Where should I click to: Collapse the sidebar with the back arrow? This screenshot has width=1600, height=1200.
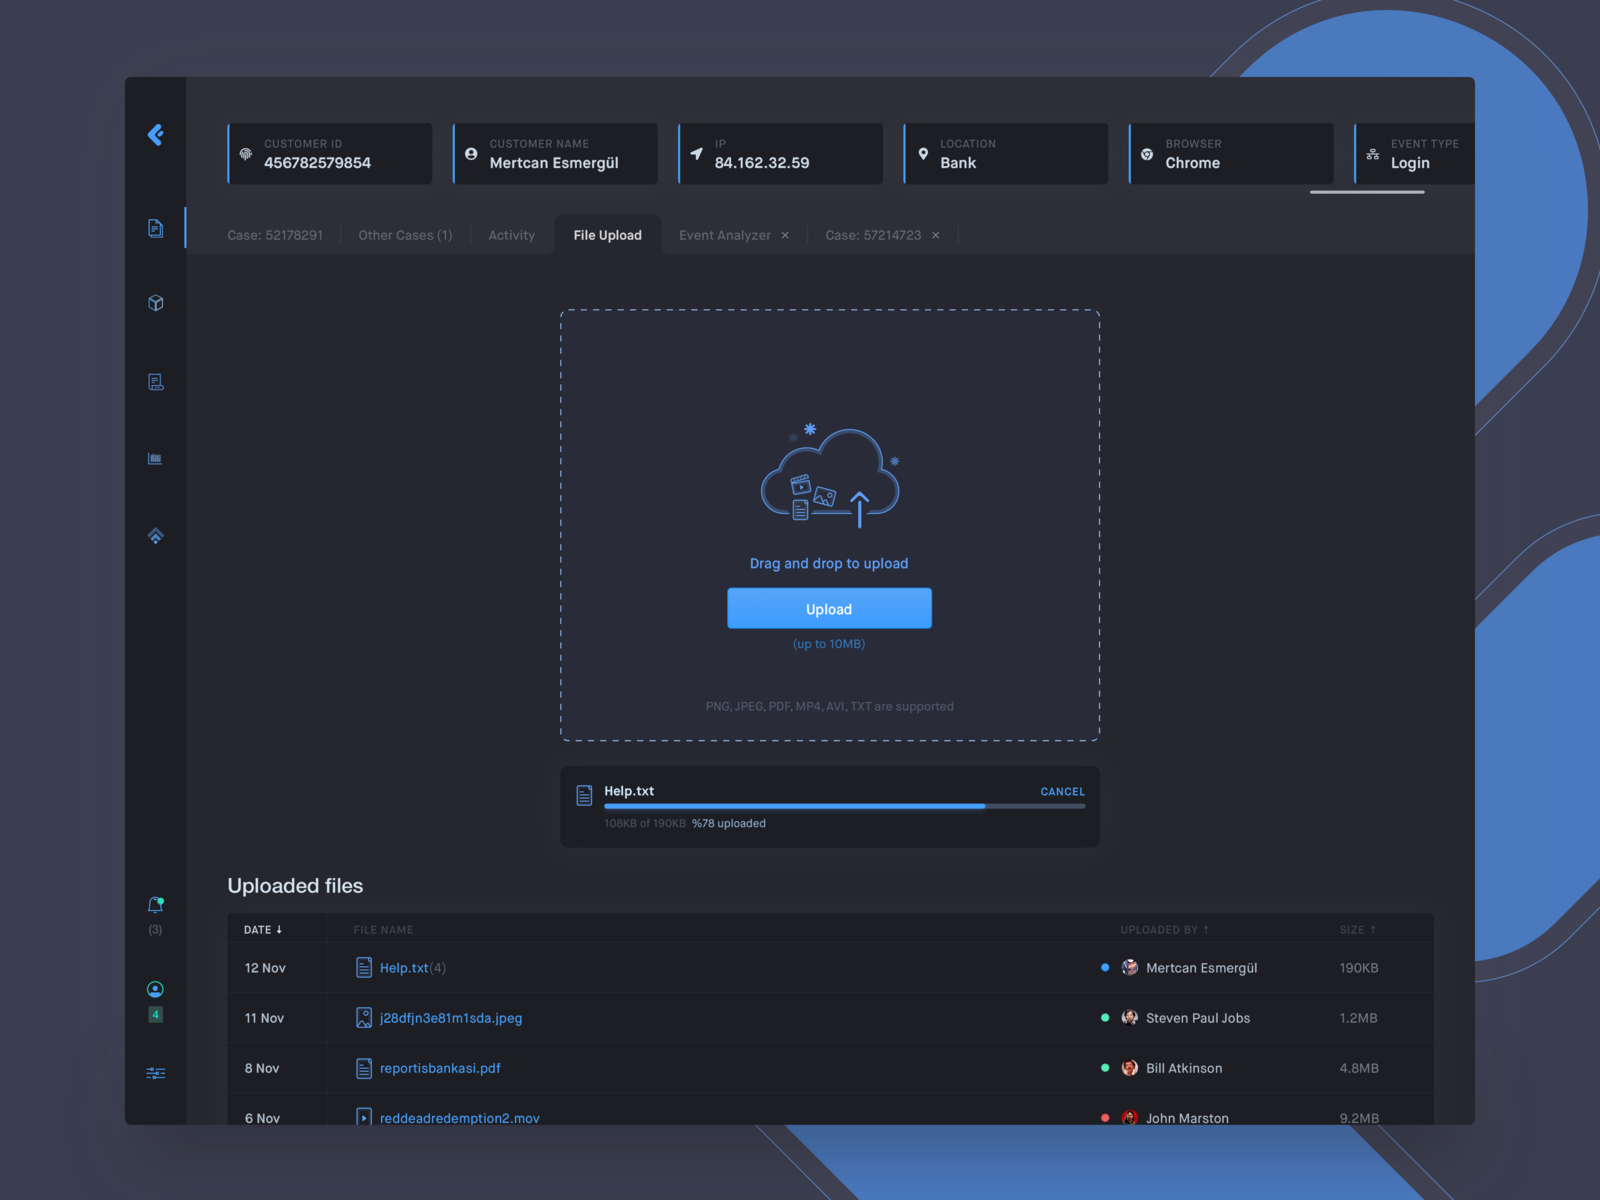pyautogui.click(x=156, y=135)
